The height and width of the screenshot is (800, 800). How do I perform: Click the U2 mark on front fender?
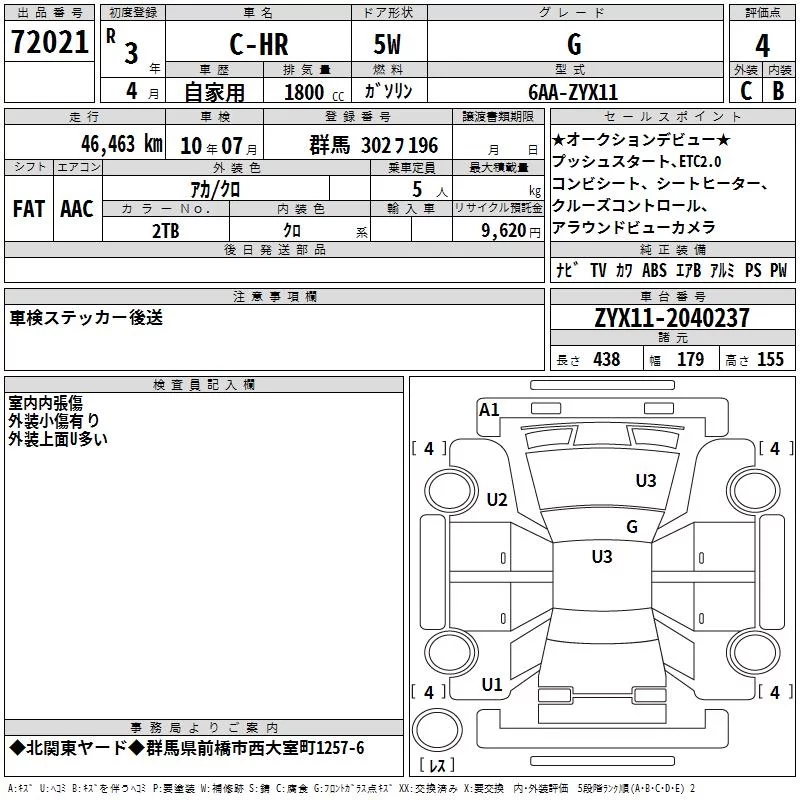[497, 499]
